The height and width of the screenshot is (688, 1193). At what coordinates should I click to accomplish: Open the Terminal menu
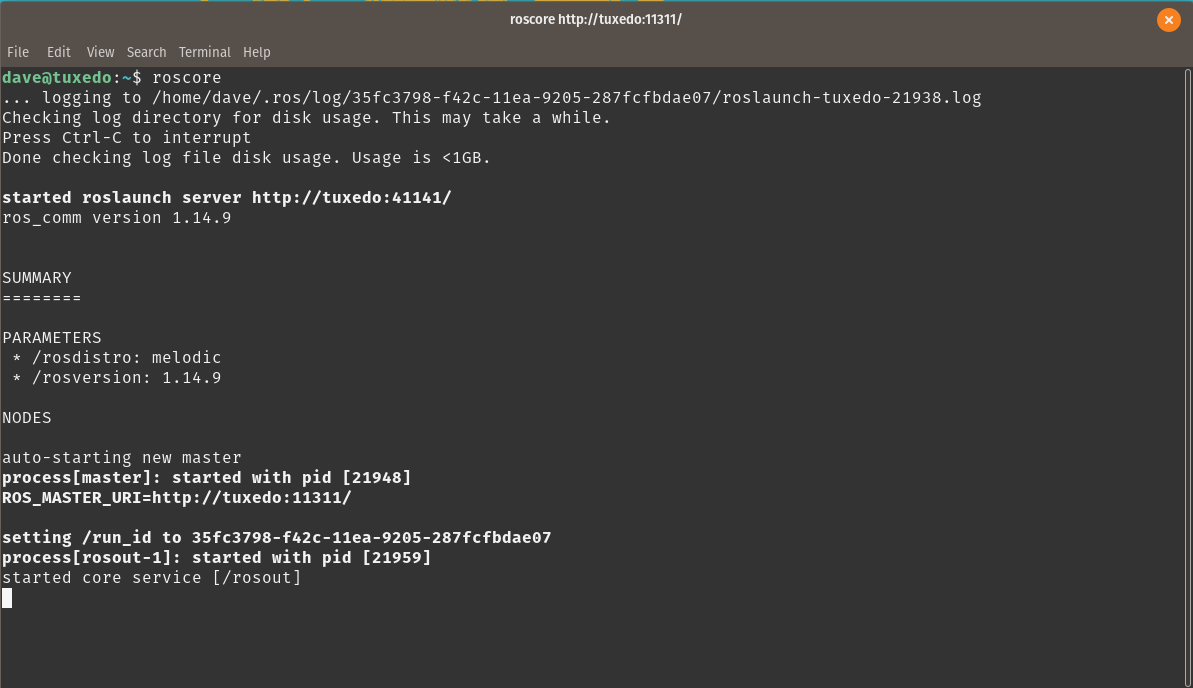pyautogui.click(x=204, y=52)
